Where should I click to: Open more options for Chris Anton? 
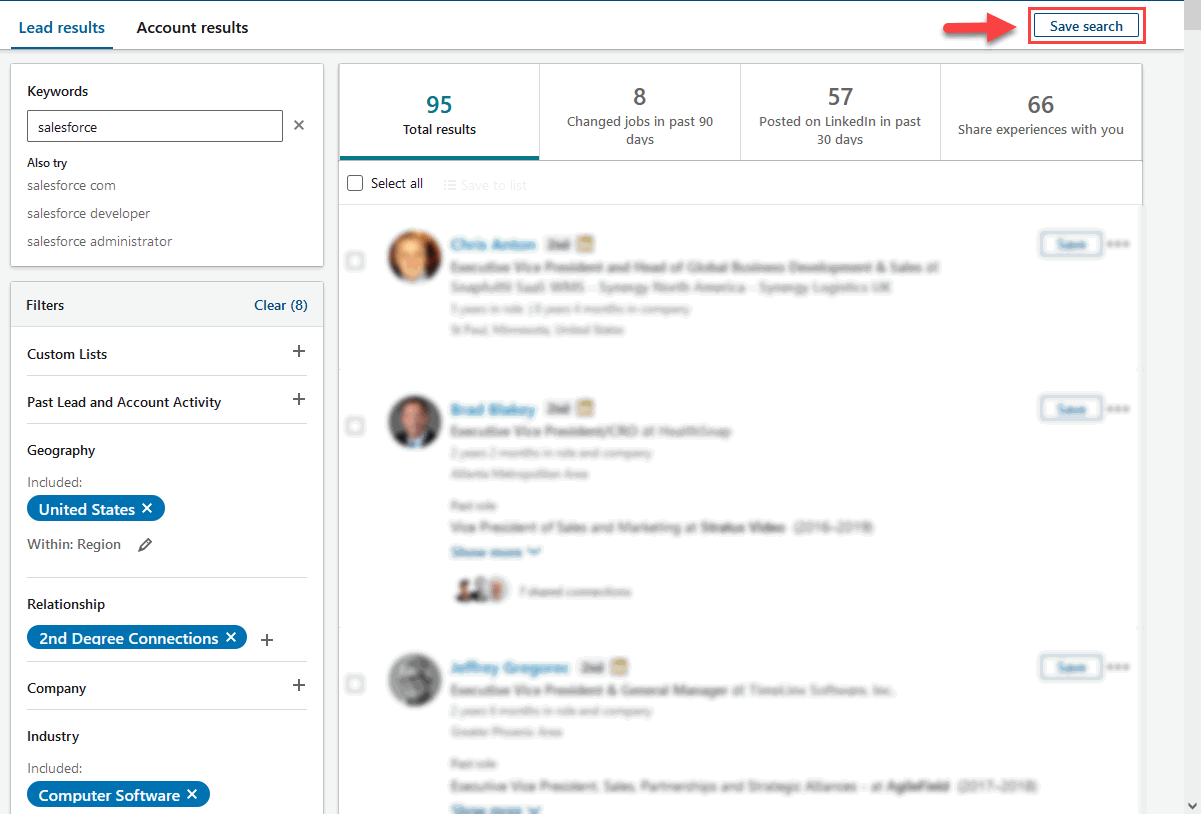[1119, 244]
